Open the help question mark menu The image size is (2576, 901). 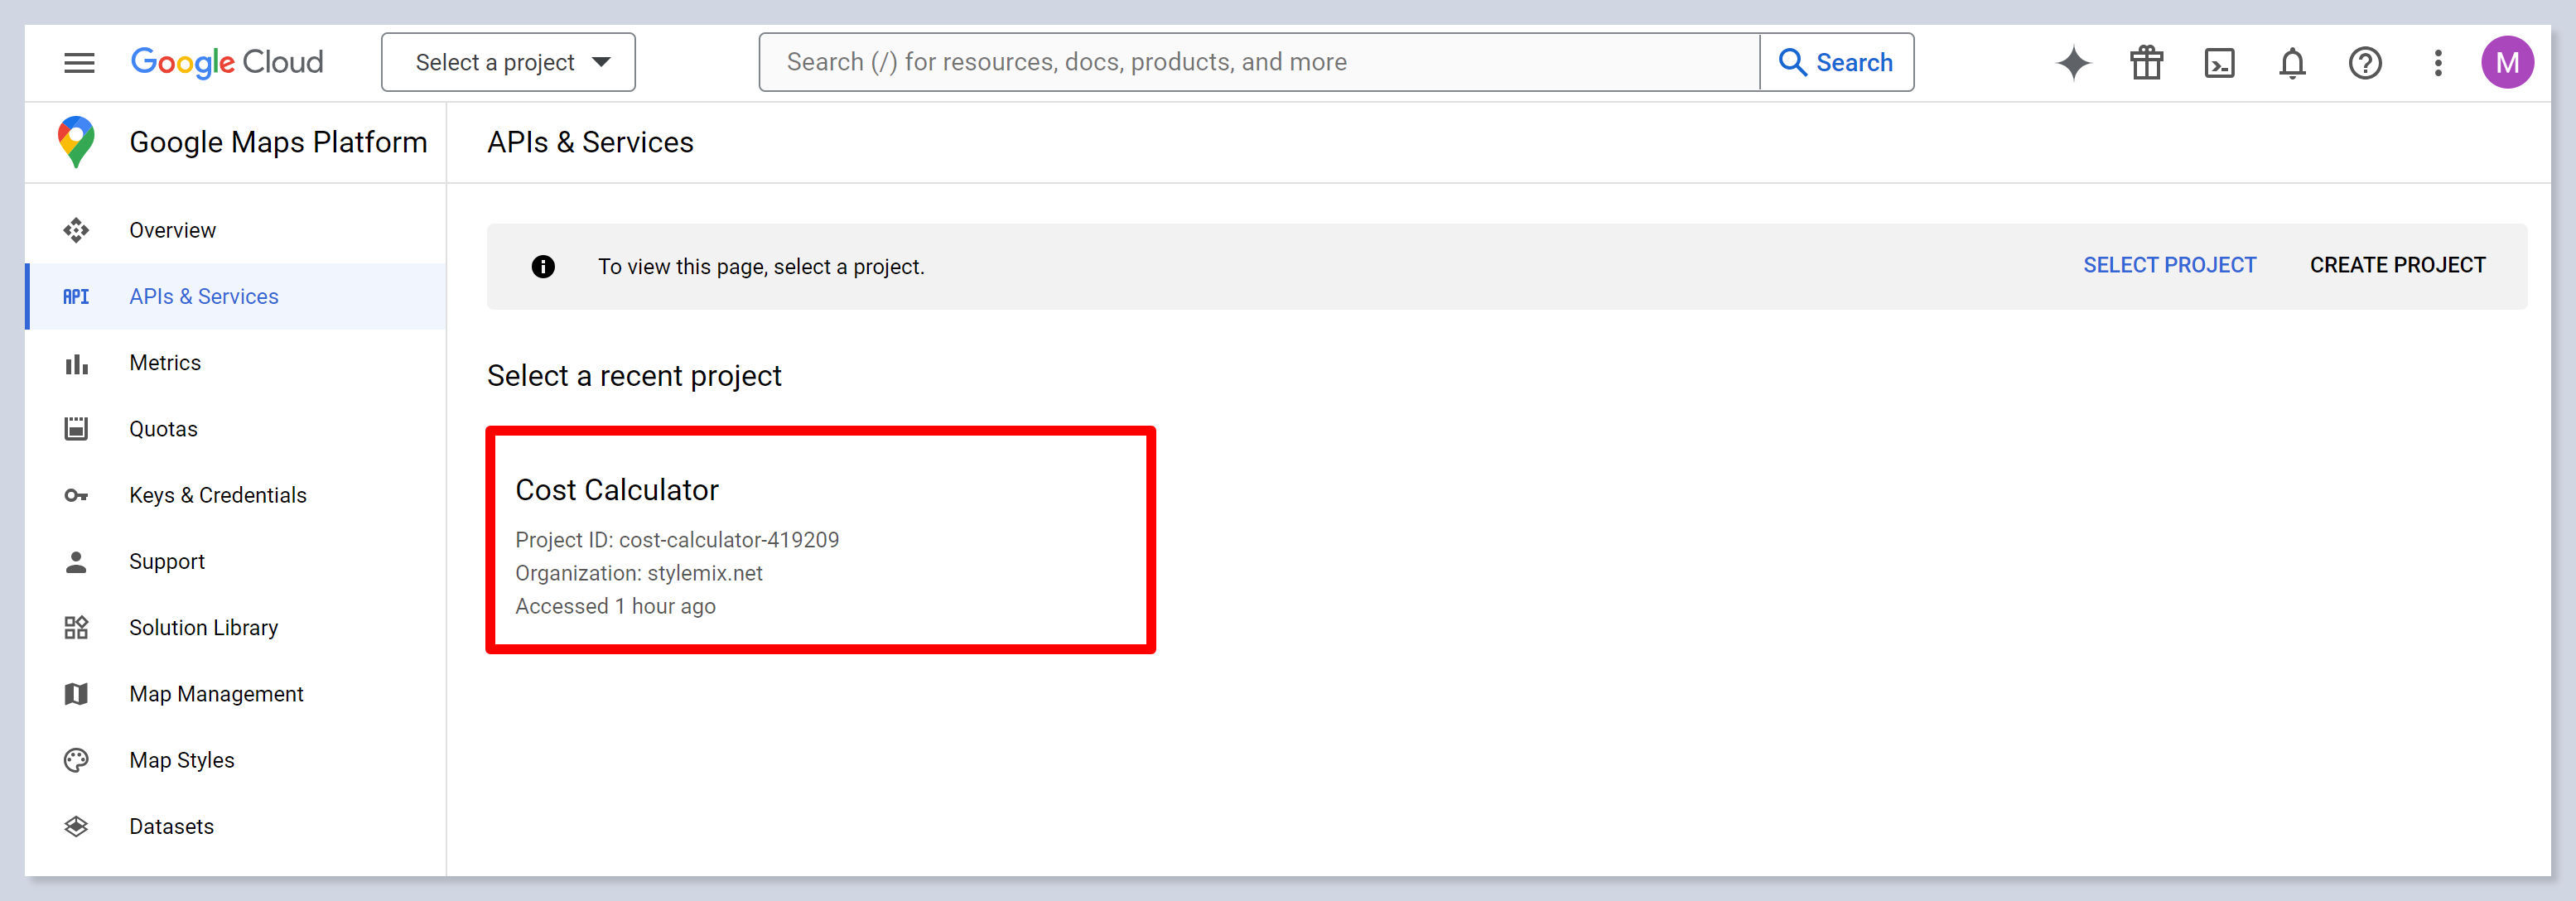(2365, 63)
